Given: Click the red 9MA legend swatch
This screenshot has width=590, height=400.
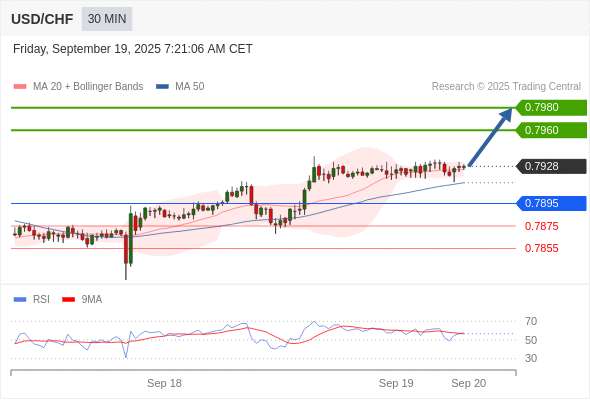Looking at the screenshot, I should click(68, 300).
